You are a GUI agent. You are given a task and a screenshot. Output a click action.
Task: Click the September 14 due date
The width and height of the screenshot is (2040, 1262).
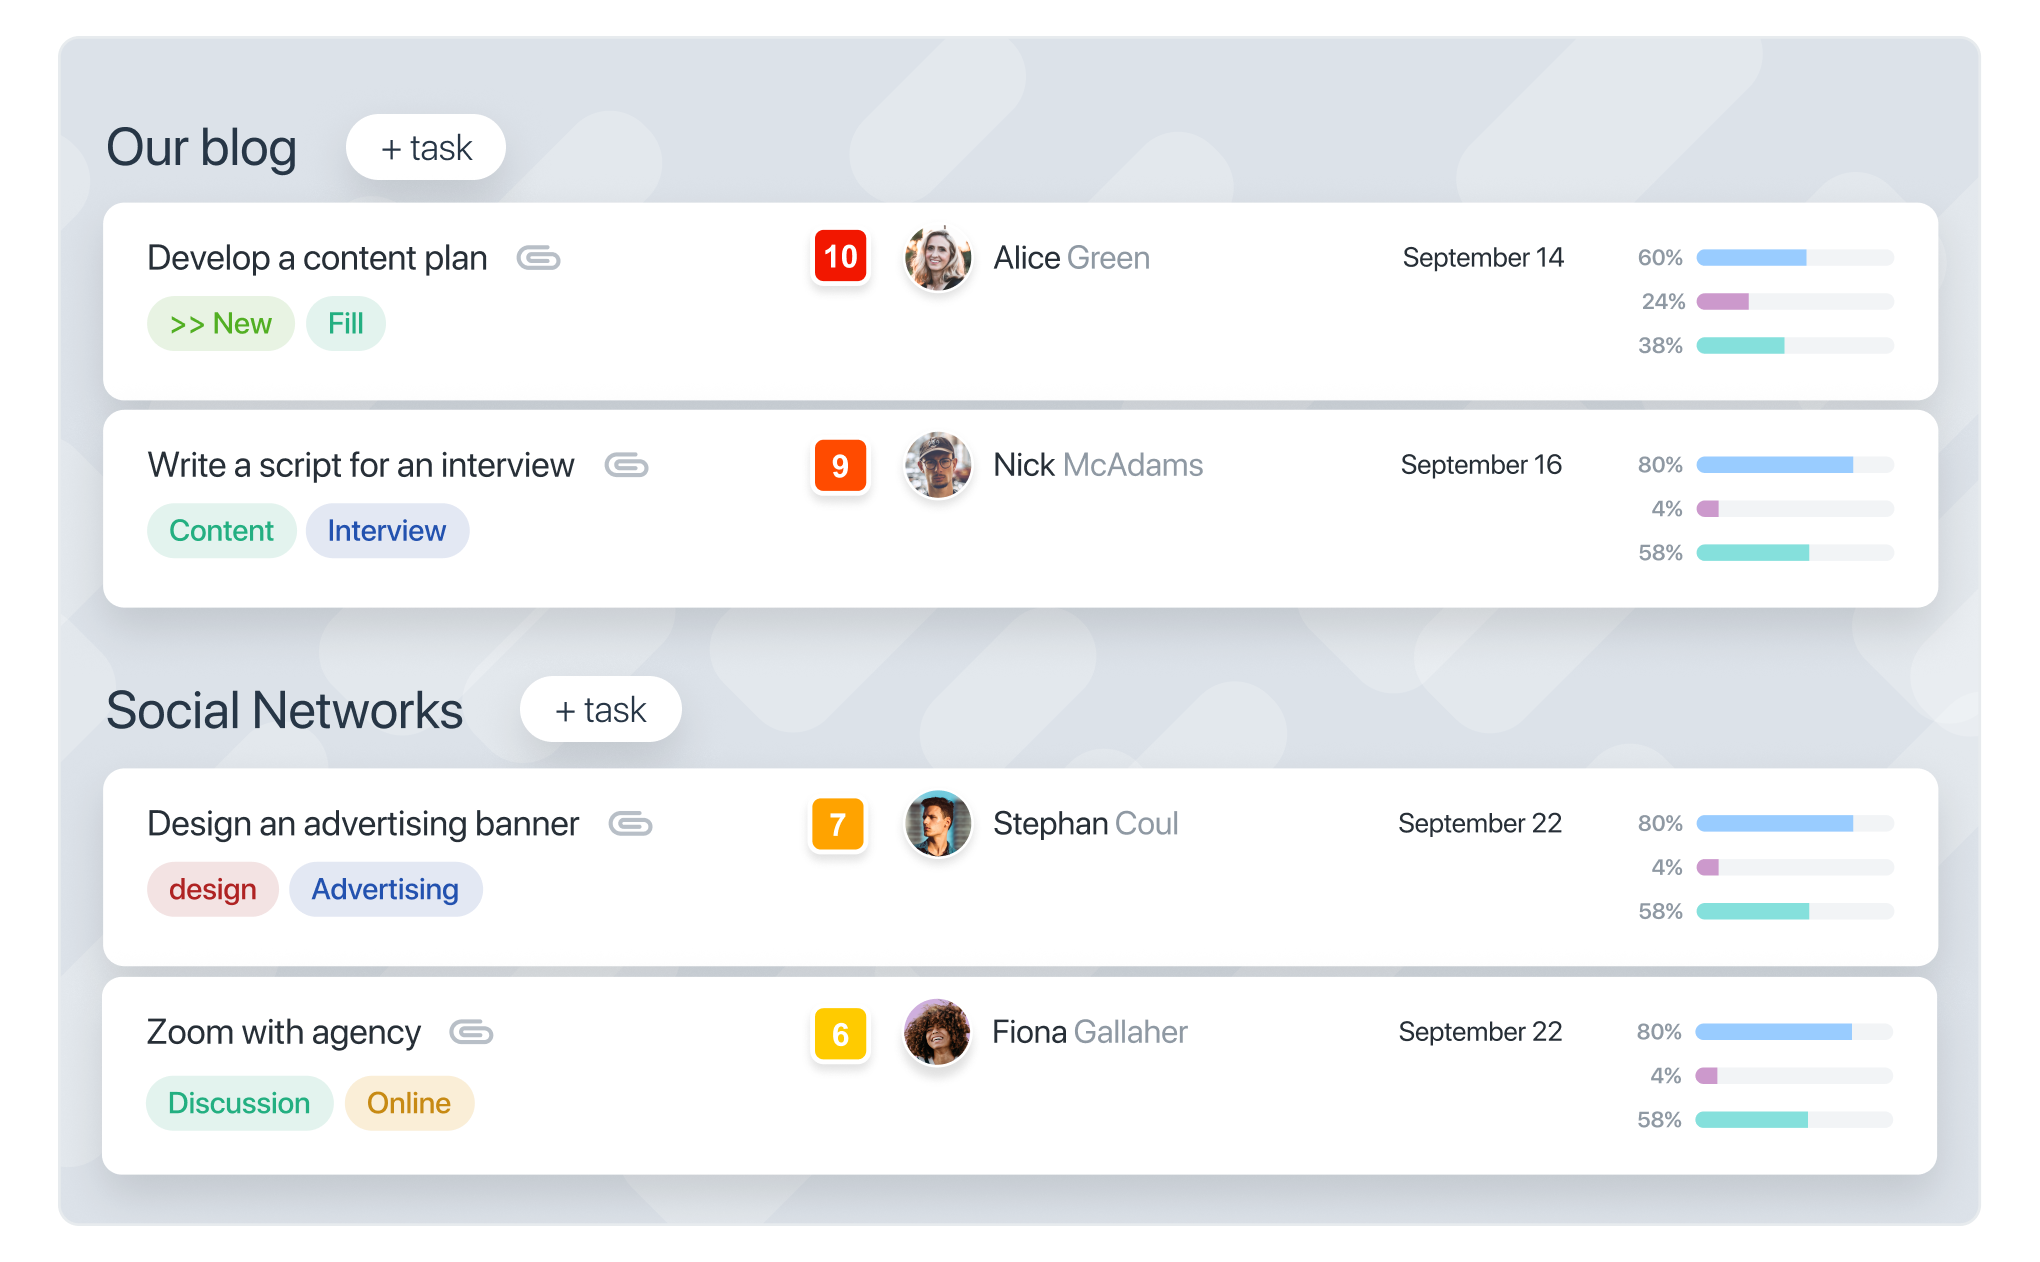(1482, 258)
